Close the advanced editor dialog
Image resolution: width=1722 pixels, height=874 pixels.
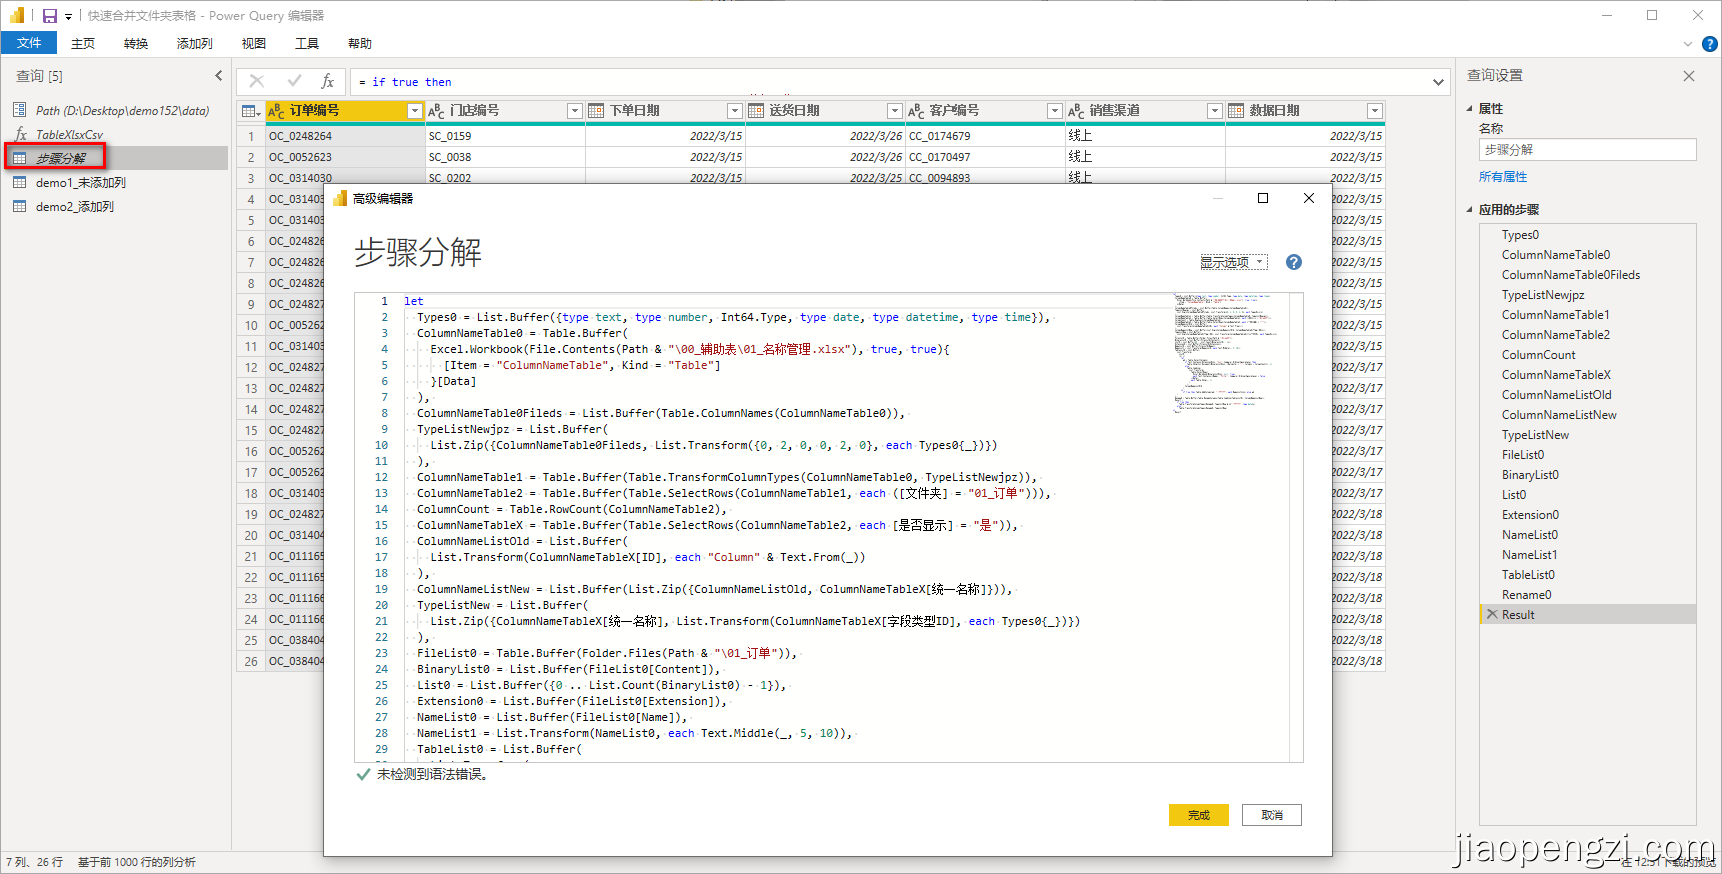[1309, 198]
